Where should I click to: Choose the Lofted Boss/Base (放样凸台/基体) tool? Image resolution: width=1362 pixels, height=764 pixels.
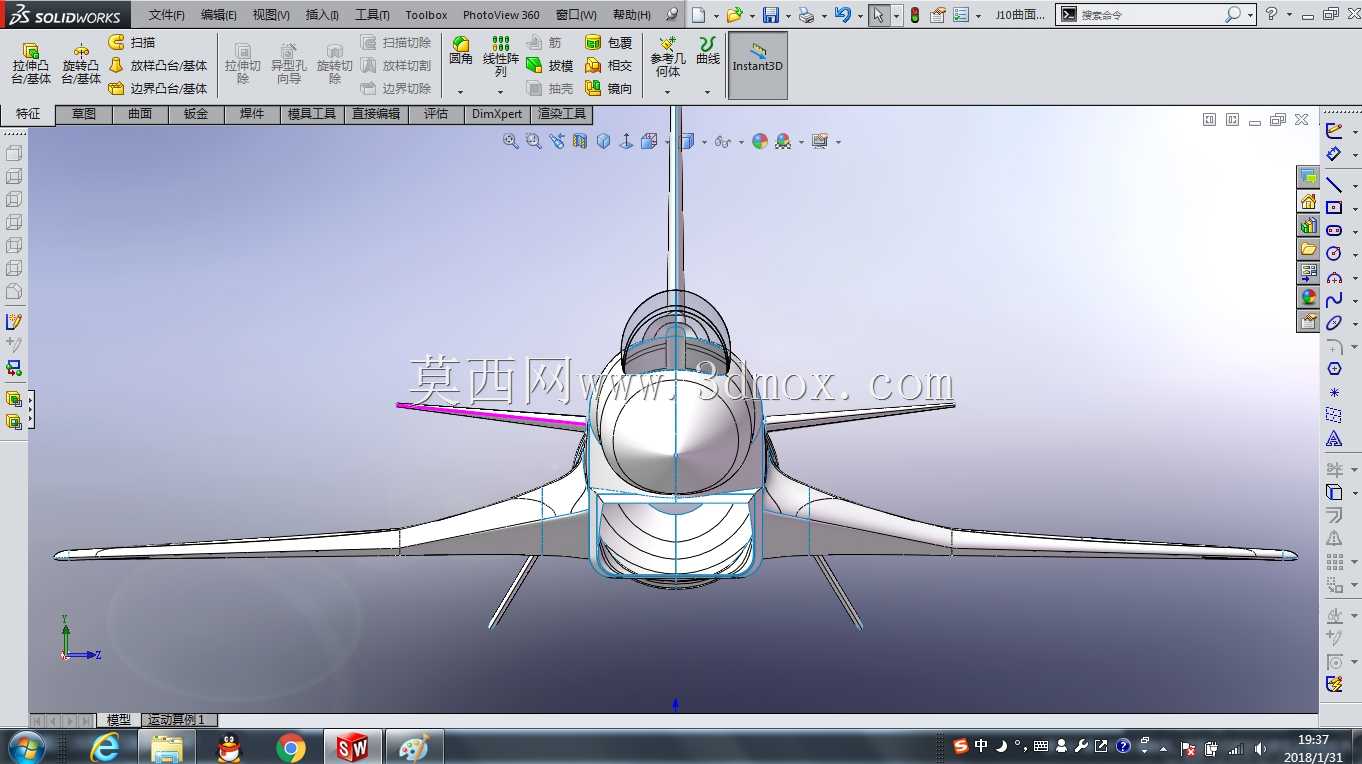(x=157, y=65)
